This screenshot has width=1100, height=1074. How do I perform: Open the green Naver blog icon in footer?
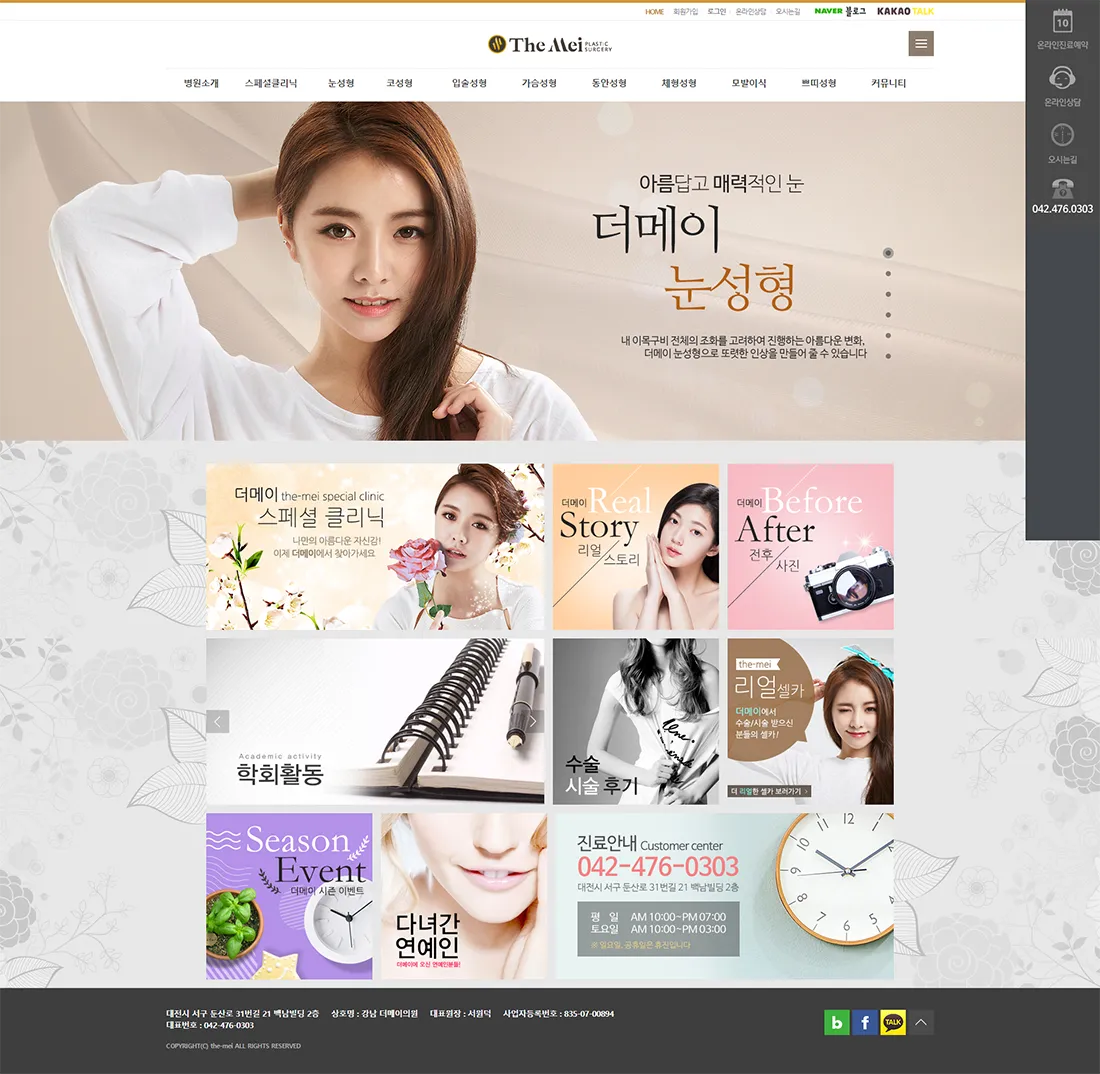(x=836, y=1022)
